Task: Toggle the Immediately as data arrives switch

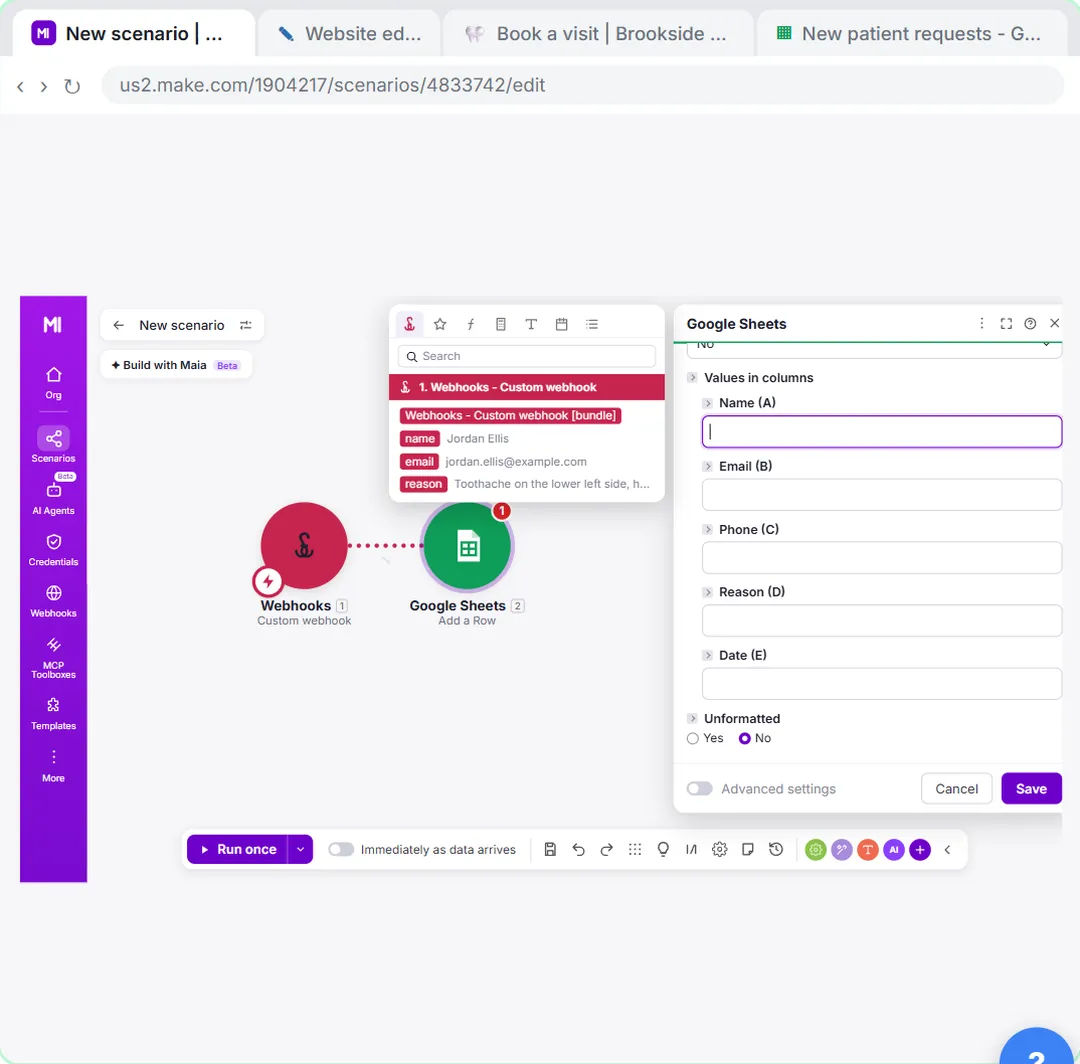Action: click(341, 849)
